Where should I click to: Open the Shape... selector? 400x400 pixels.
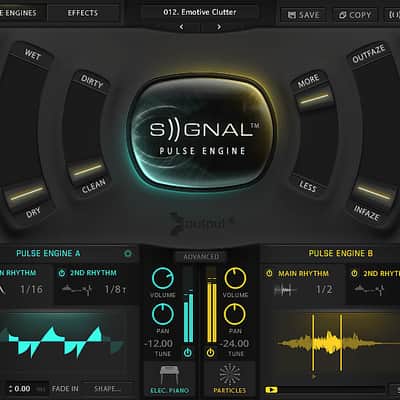pyautogui.click(x=107, y=389)
